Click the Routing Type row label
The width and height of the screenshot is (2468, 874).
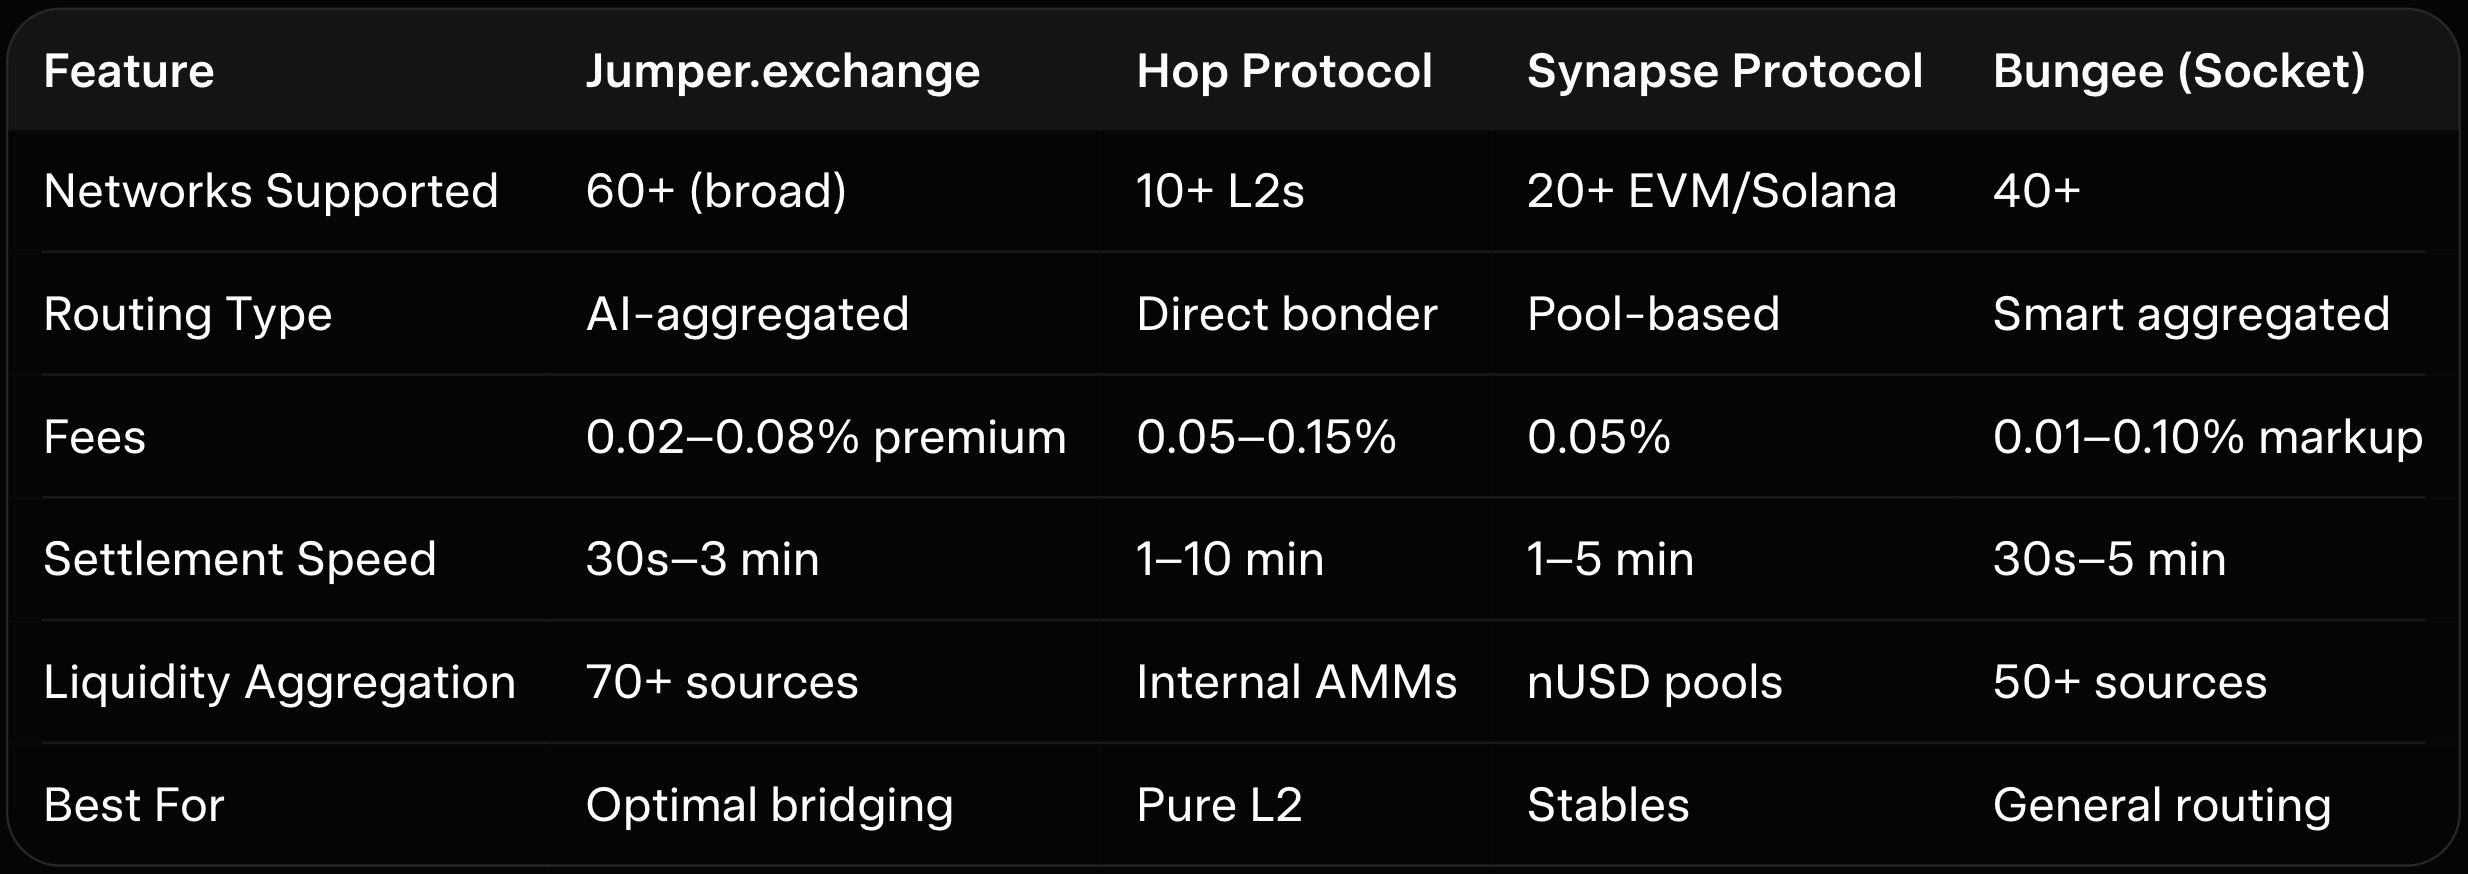(x=188, y=314)
